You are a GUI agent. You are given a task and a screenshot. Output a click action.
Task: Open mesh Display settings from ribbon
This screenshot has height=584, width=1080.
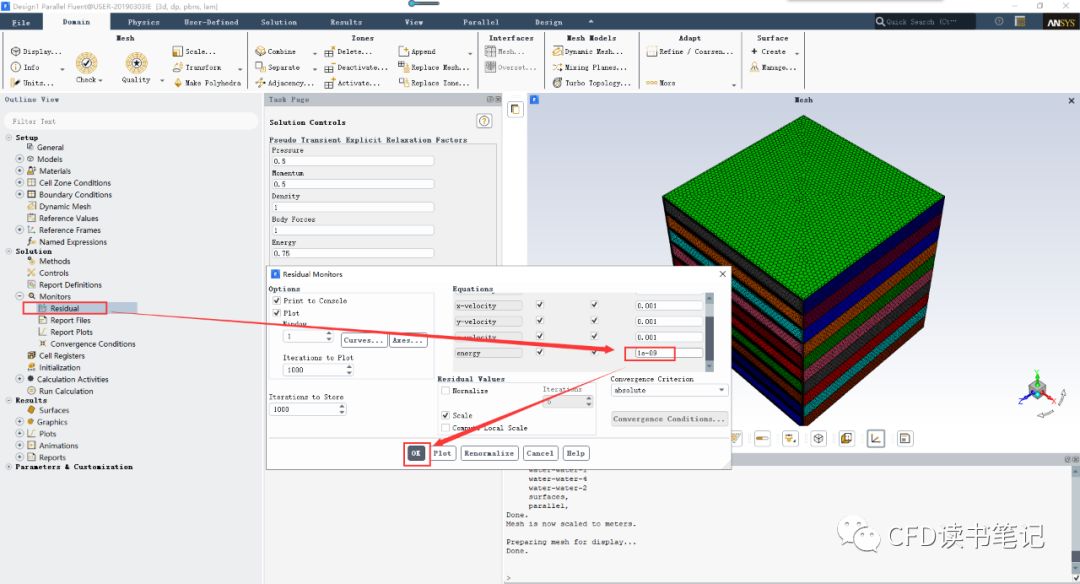tap(36, 52)
